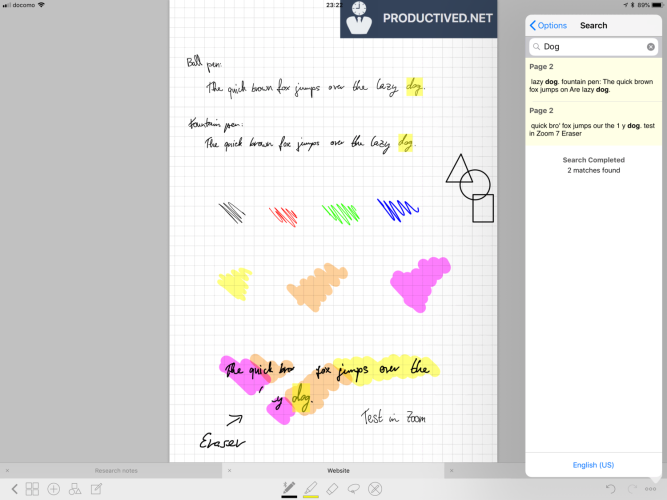Switch to the Research notes tab

(116, 471)
